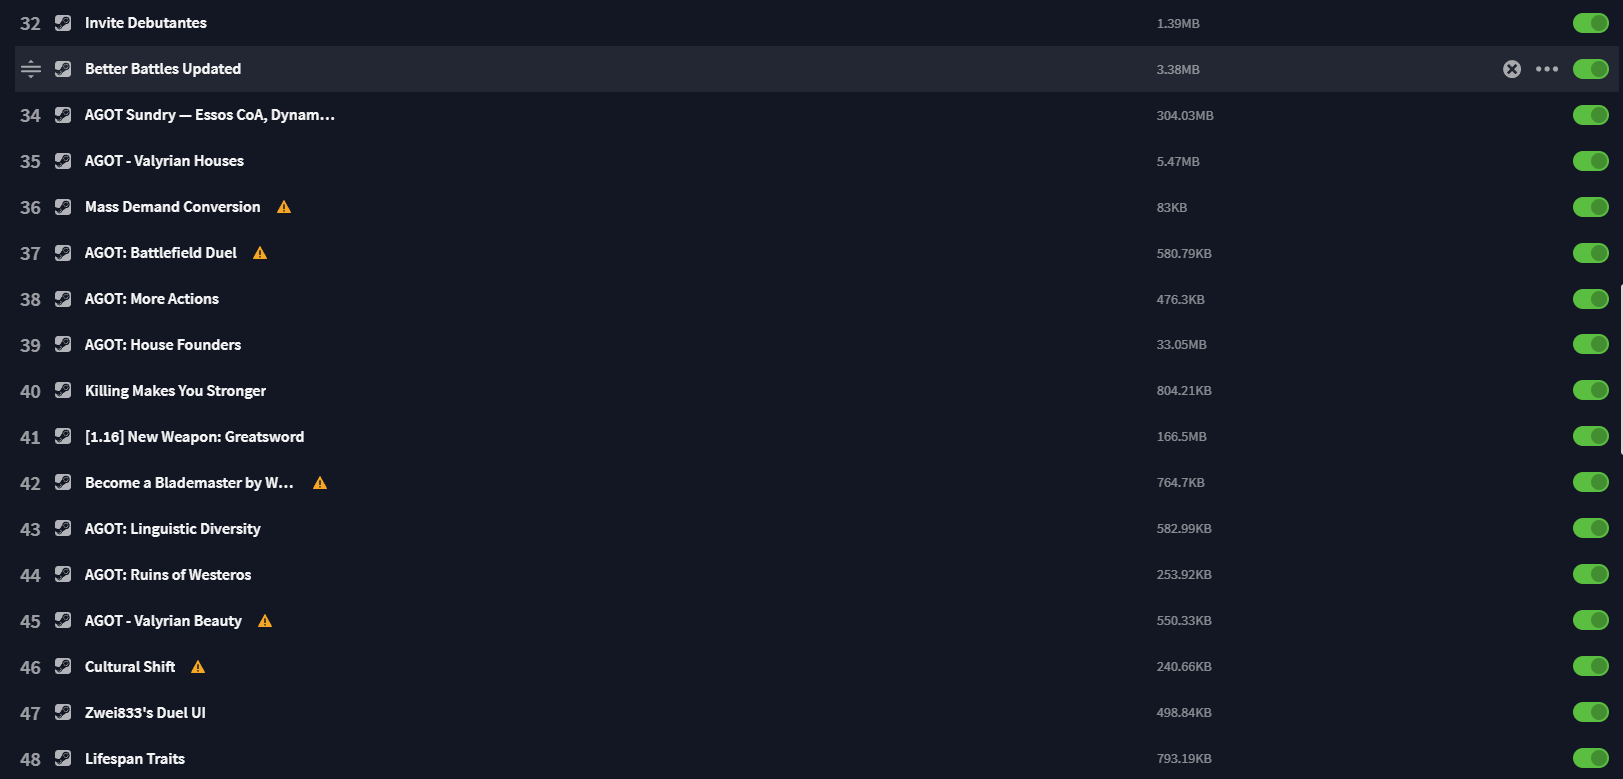1623x779 pixels.
Task: Remove Better Battles Updated with the X icon
Action: coord(1512,69)
